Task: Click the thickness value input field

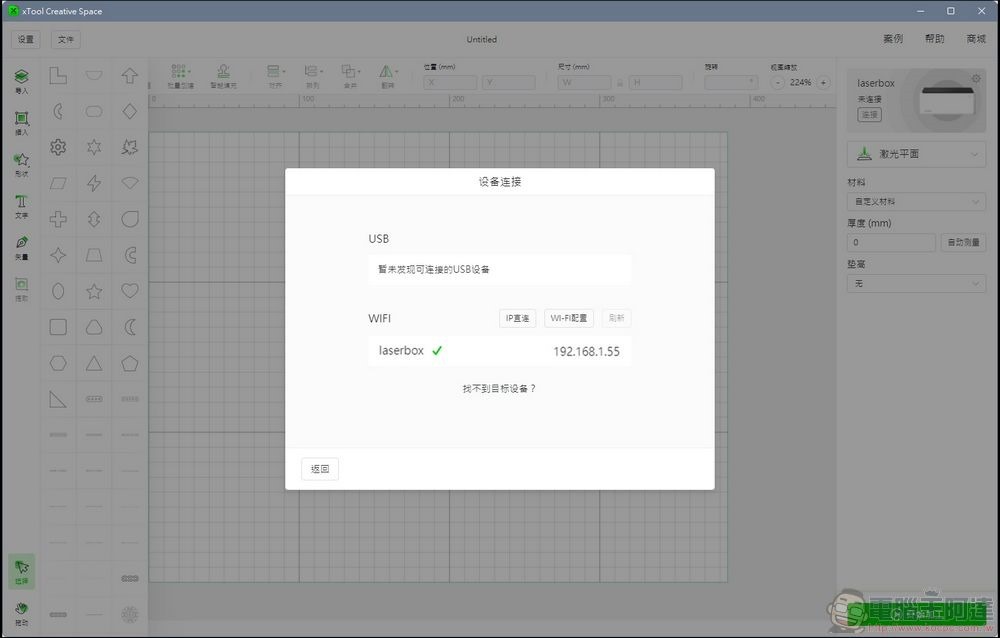Action: pyautogui.click(x=891, y=242)
